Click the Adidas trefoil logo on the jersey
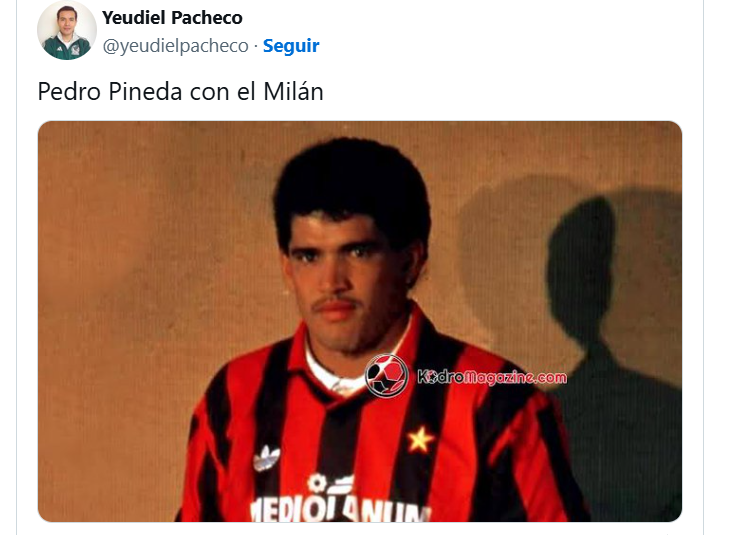740x535 pixels. 267,459
